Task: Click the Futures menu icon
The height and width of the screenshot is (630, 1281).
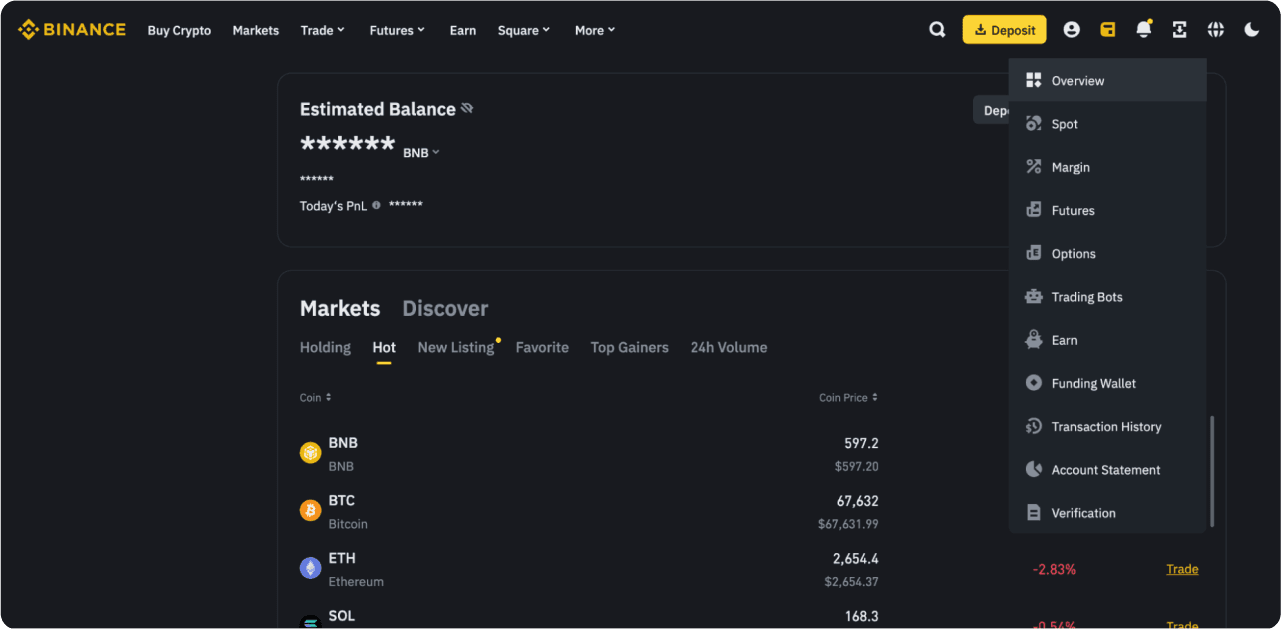Action: 1034,210
